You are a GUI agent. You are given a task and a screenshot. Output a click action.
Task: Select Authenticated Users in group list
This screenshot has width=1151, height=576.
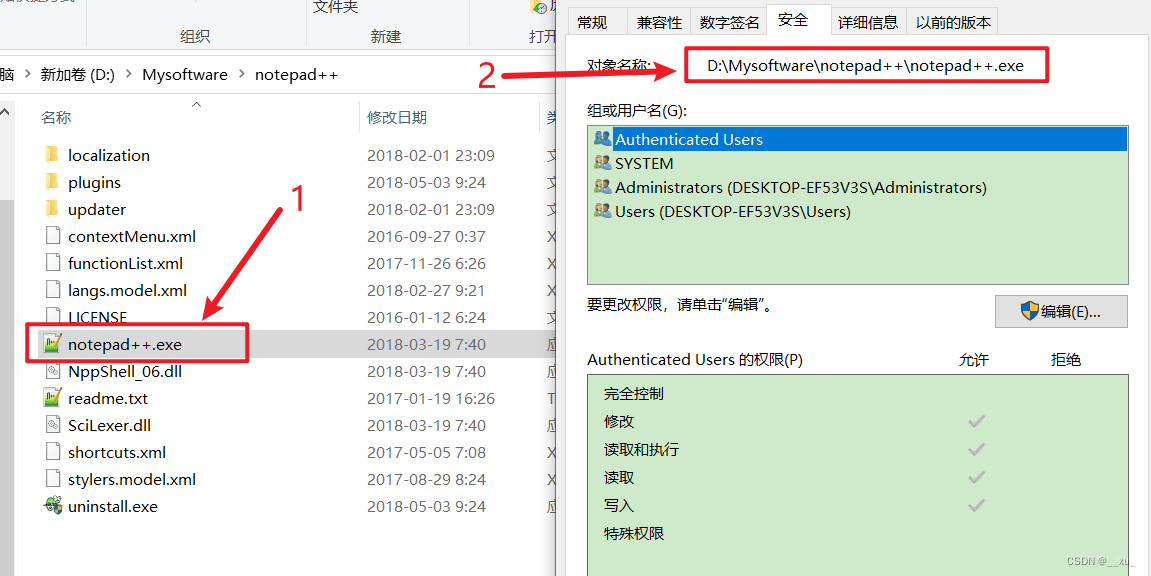coord(857,139)
